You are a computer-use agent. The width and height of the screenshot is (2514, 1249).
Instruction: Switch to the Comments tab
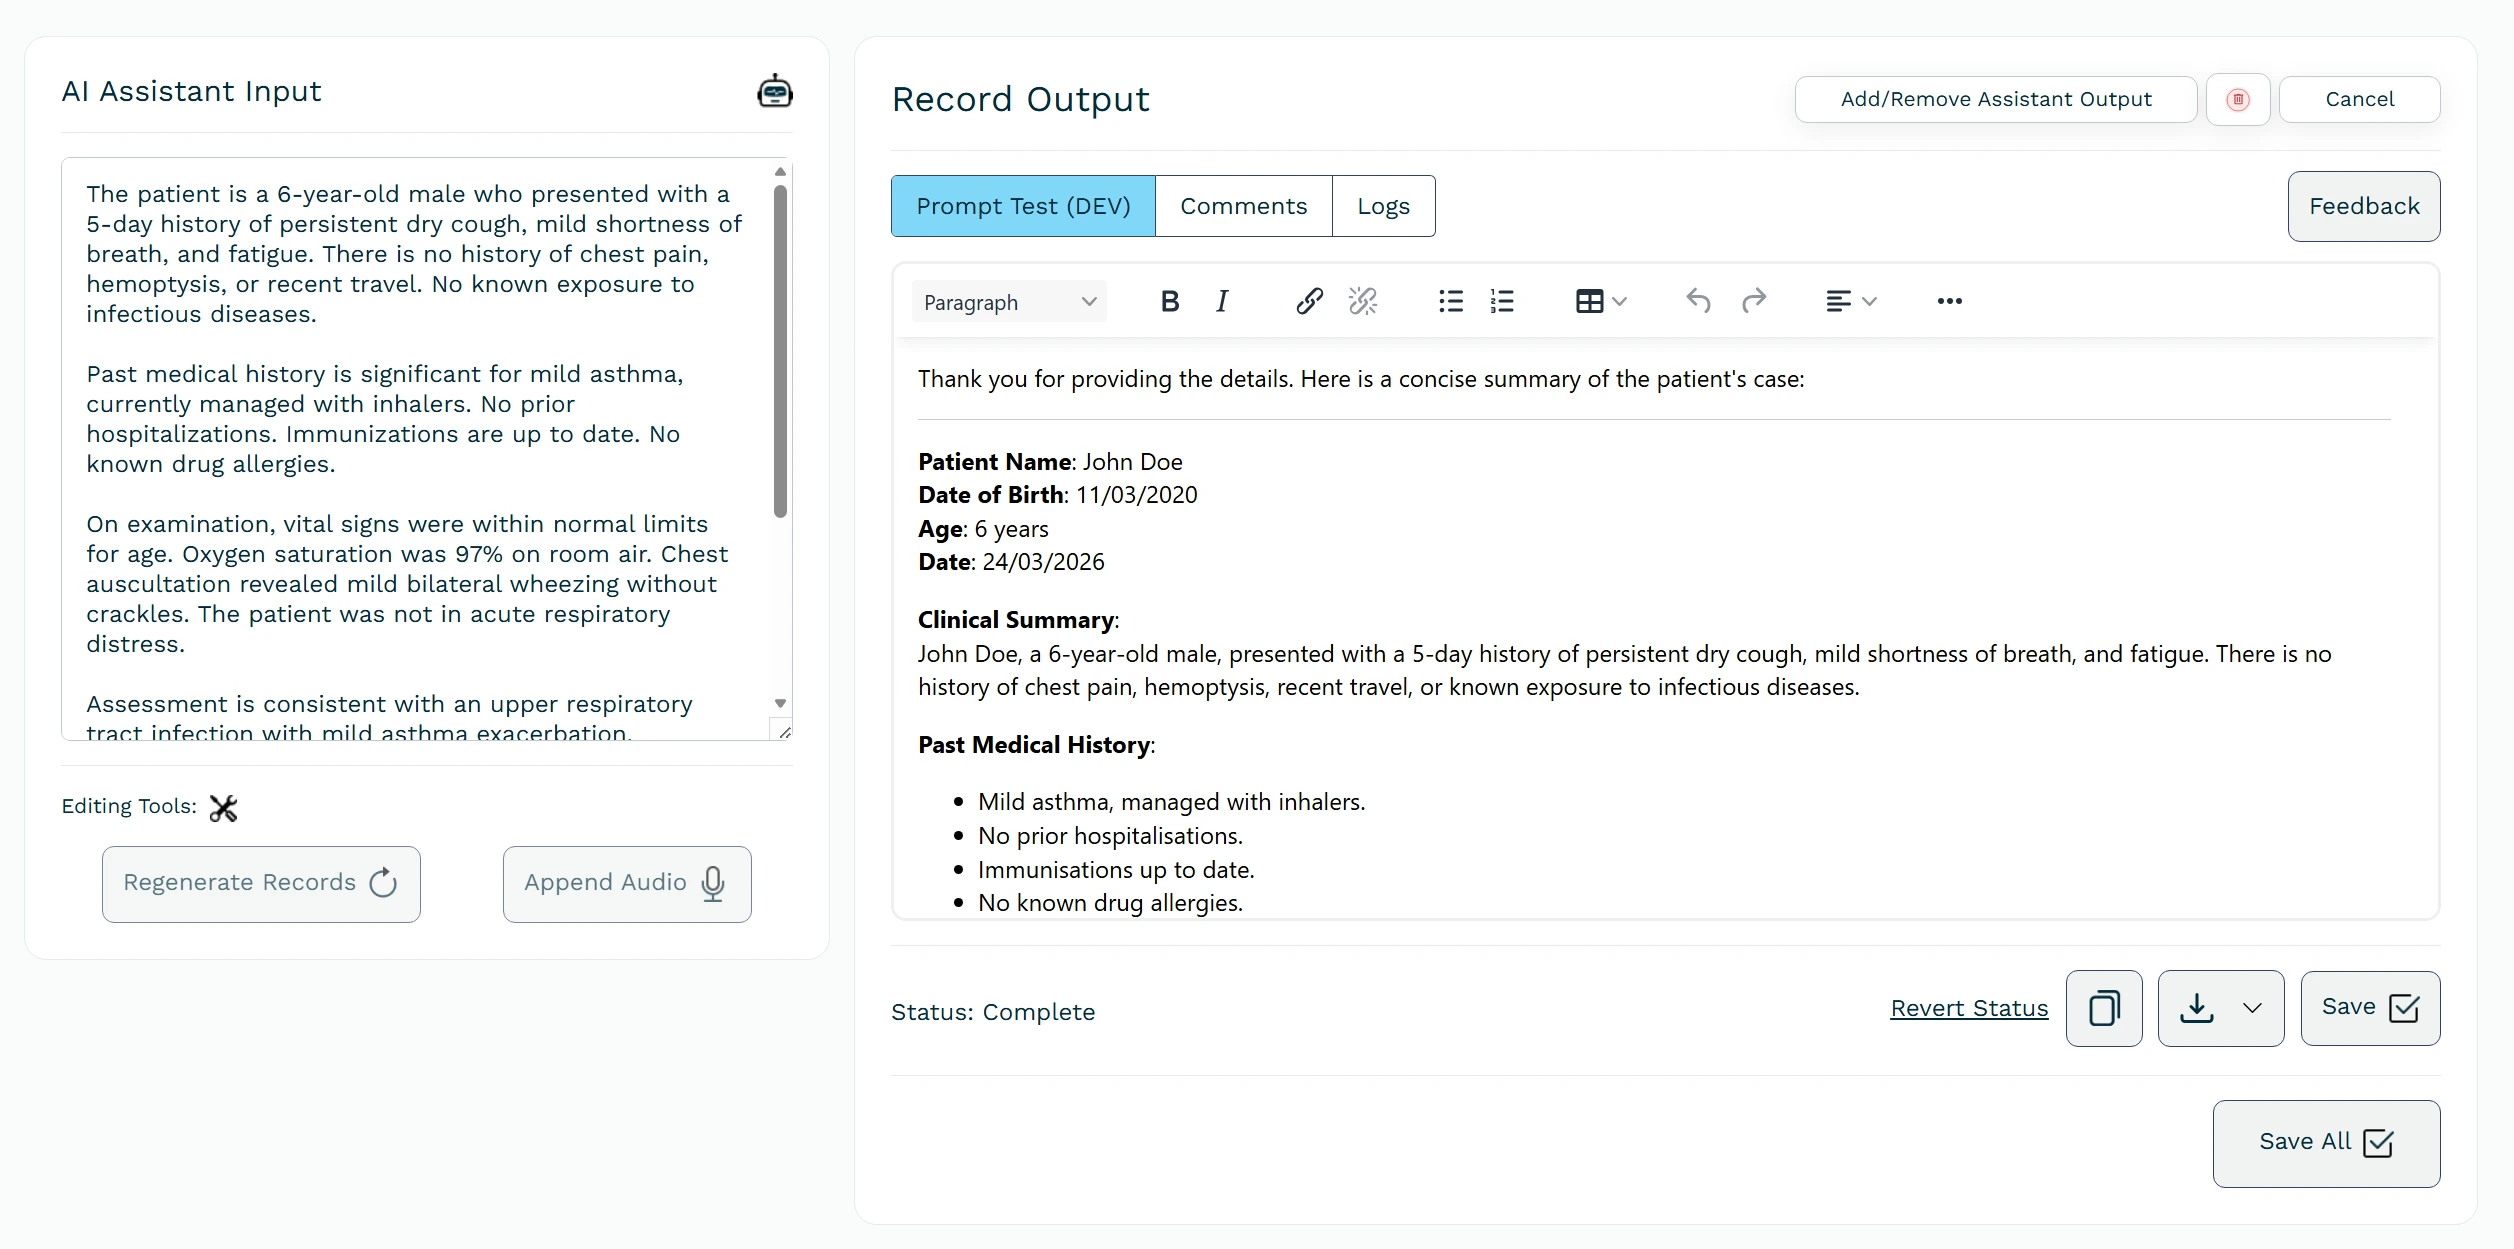click(1243, 206)
